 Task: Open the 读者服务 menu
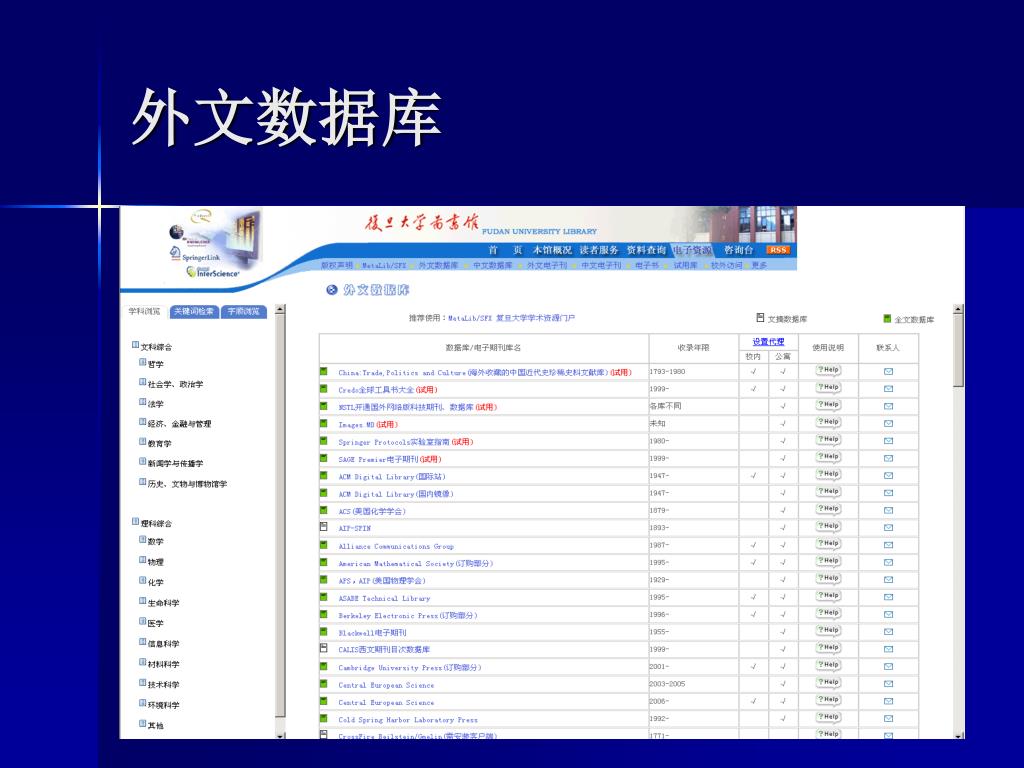tap(599, 250)
